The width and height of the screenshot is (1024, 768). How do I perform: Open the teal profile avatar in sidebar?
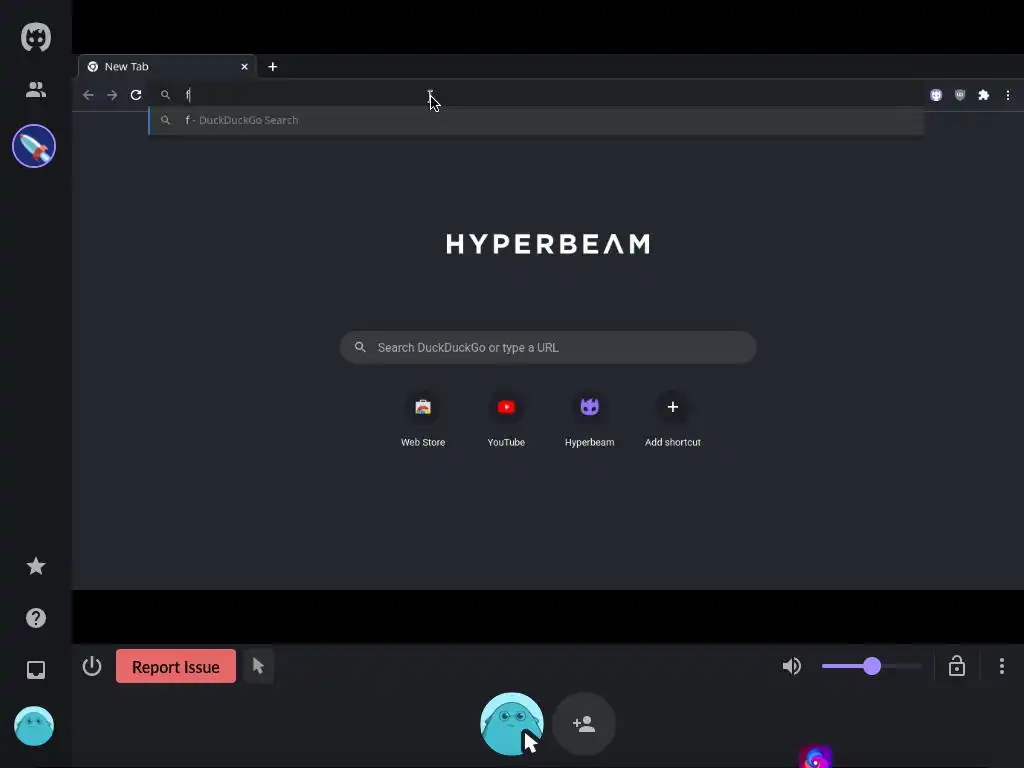click(34, 726)
